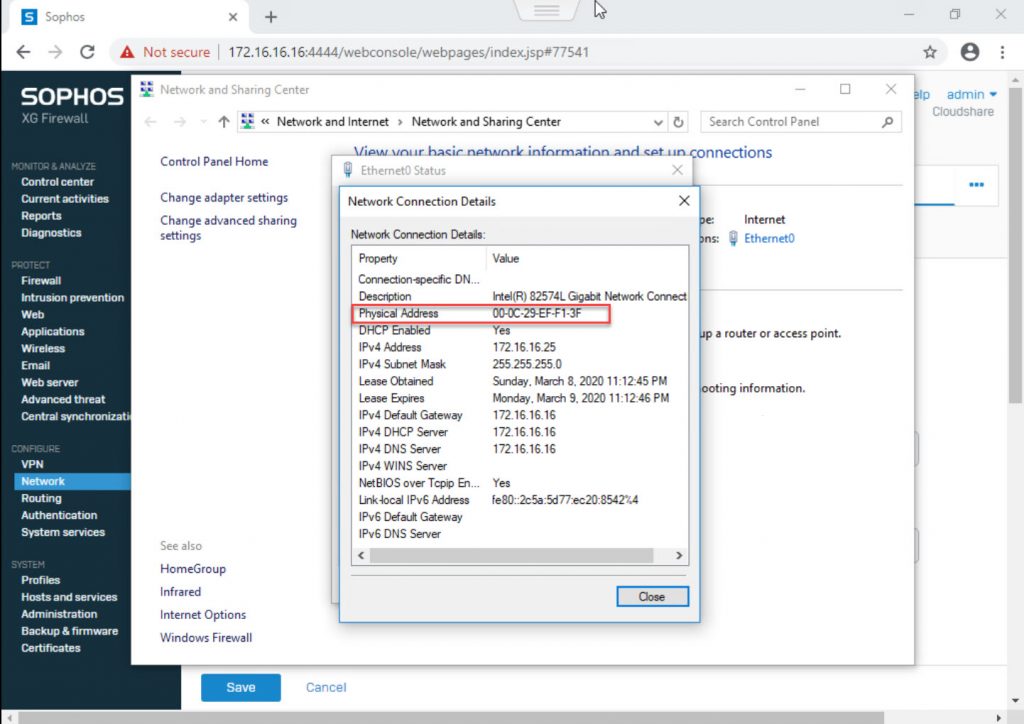Select the IPv4 Default Gateway row
Image resolution: width=1024 pixels, height=724 pixels.
pos(520,415)
